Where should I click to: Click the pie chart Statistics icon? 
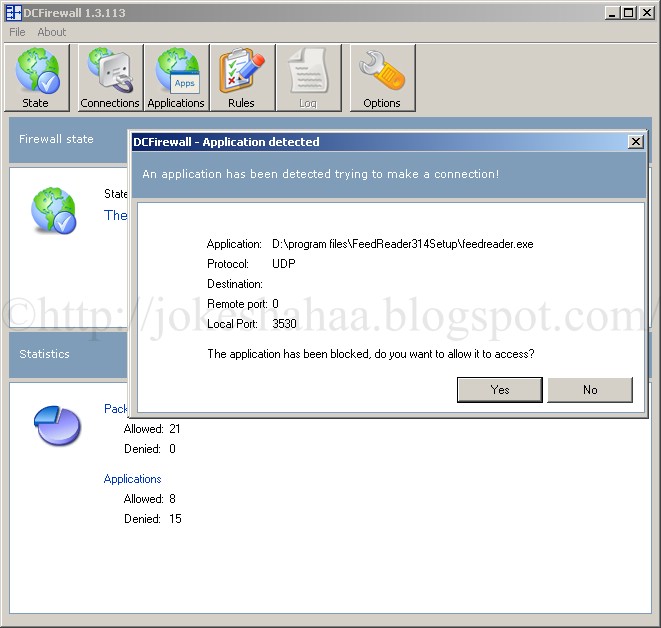(x=57, y=425)
